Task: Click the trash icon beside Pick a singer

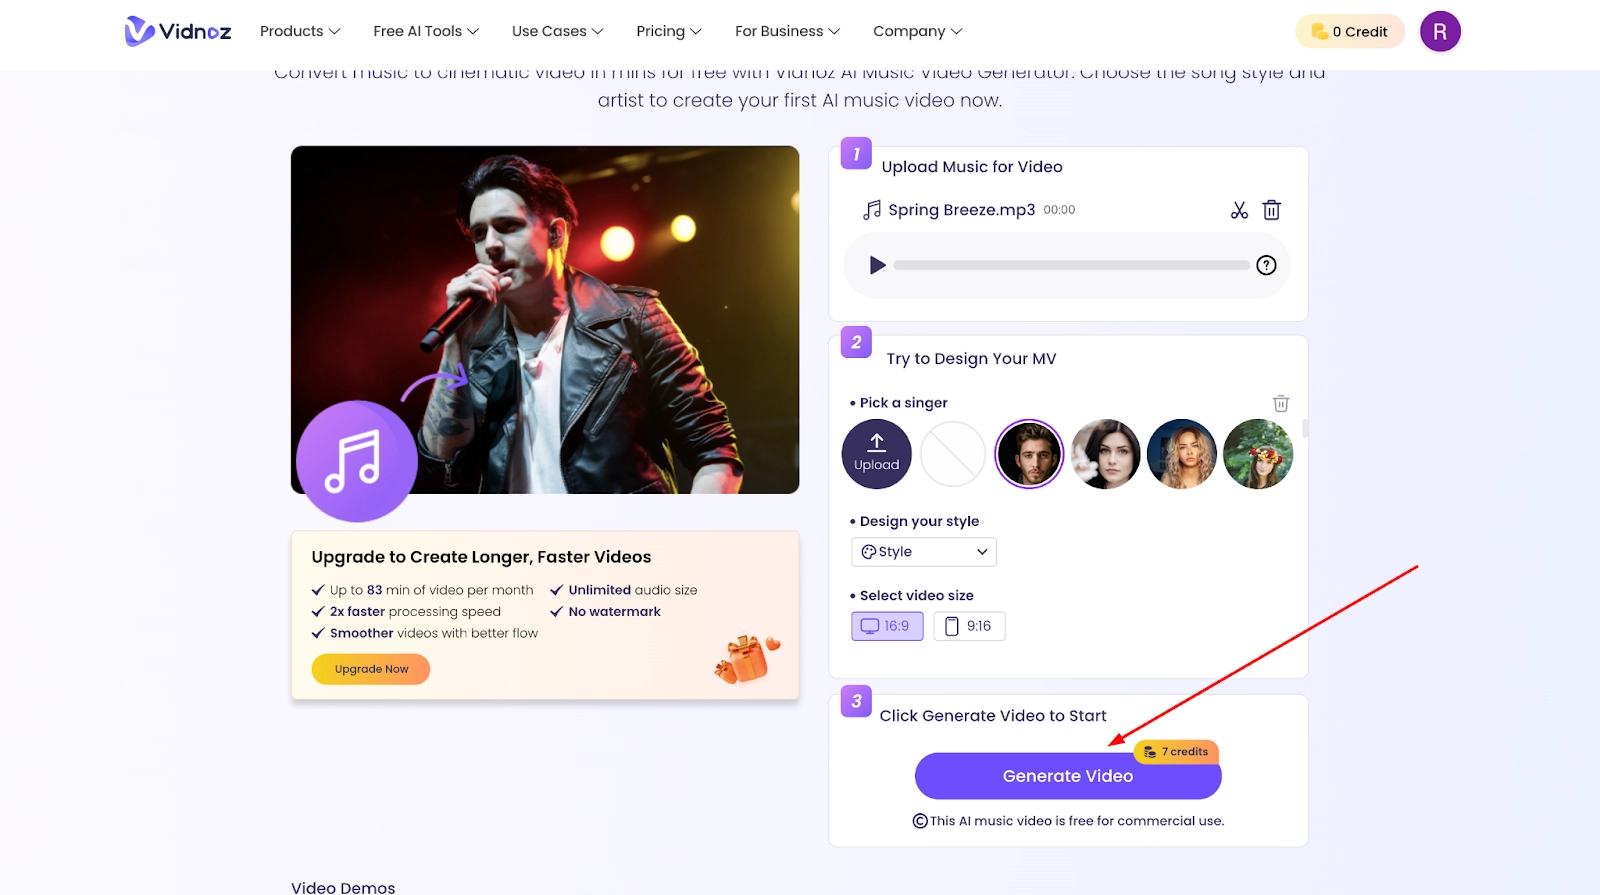Action: click(x=1280, y=403)
